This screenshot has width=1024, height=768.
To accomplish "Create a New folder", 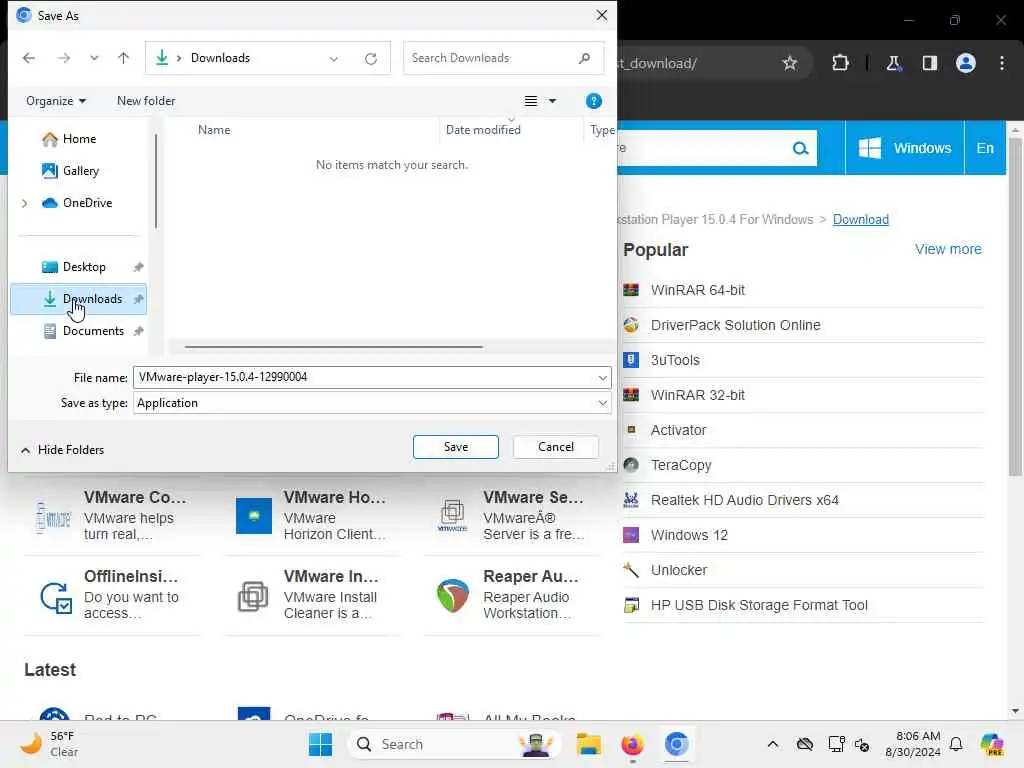I will (x=146, y=101).
